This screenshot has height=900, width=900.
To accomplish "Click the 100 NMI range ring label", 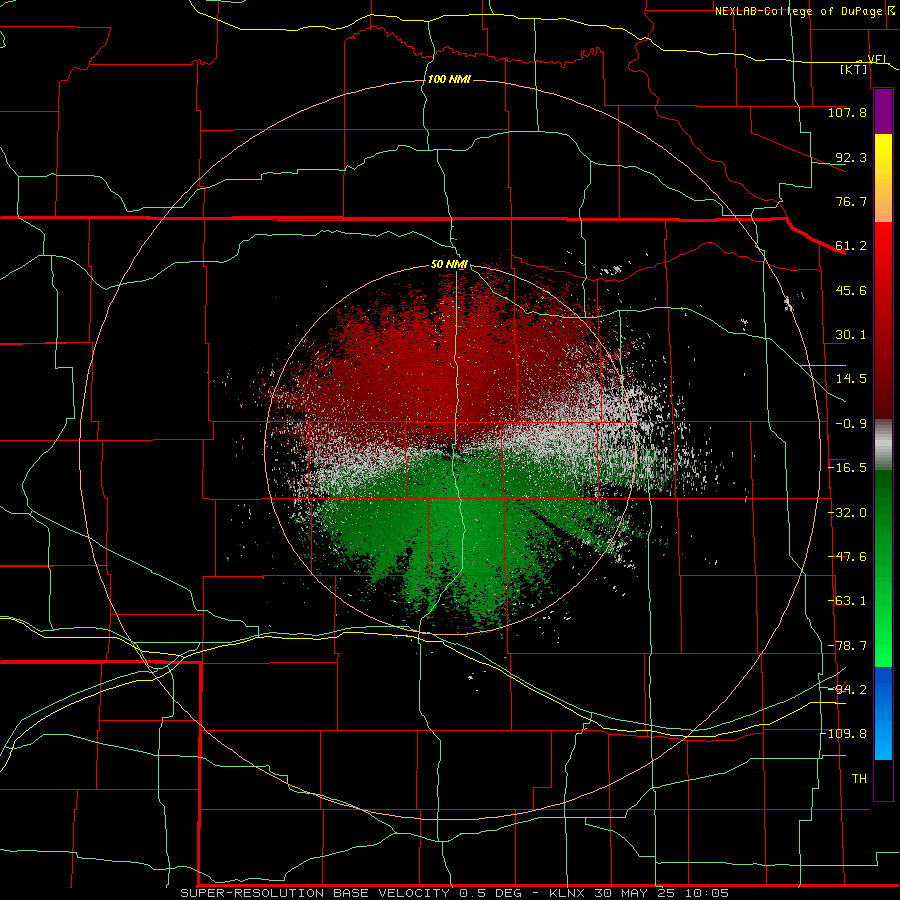I will (449, 79).
